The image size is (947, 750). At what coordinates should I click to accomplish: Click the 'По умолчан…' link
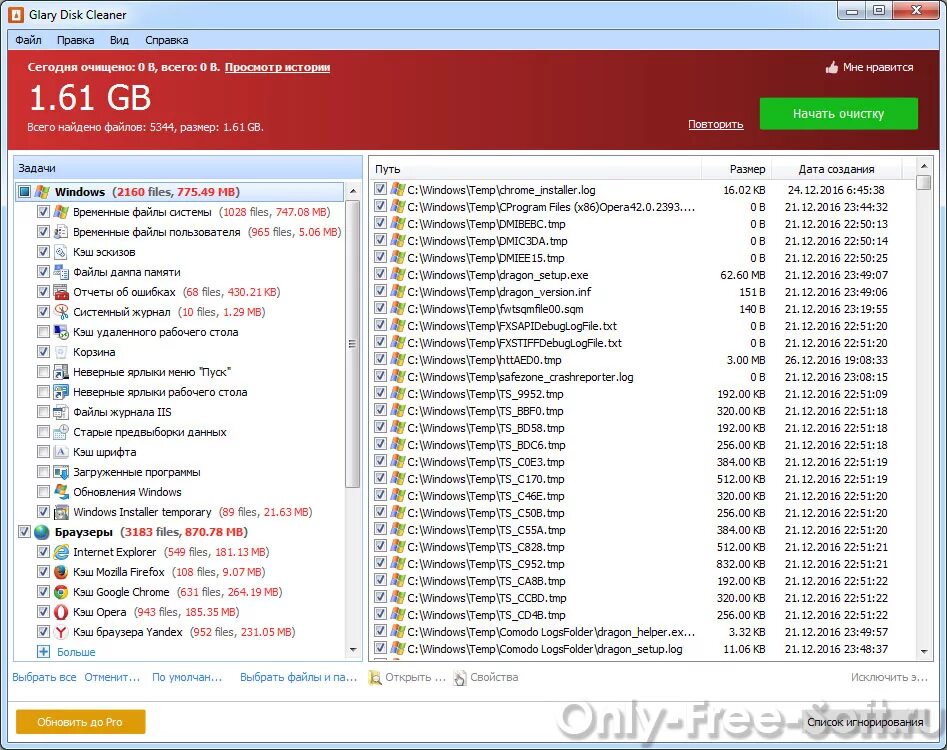click(x=187, y=678)
